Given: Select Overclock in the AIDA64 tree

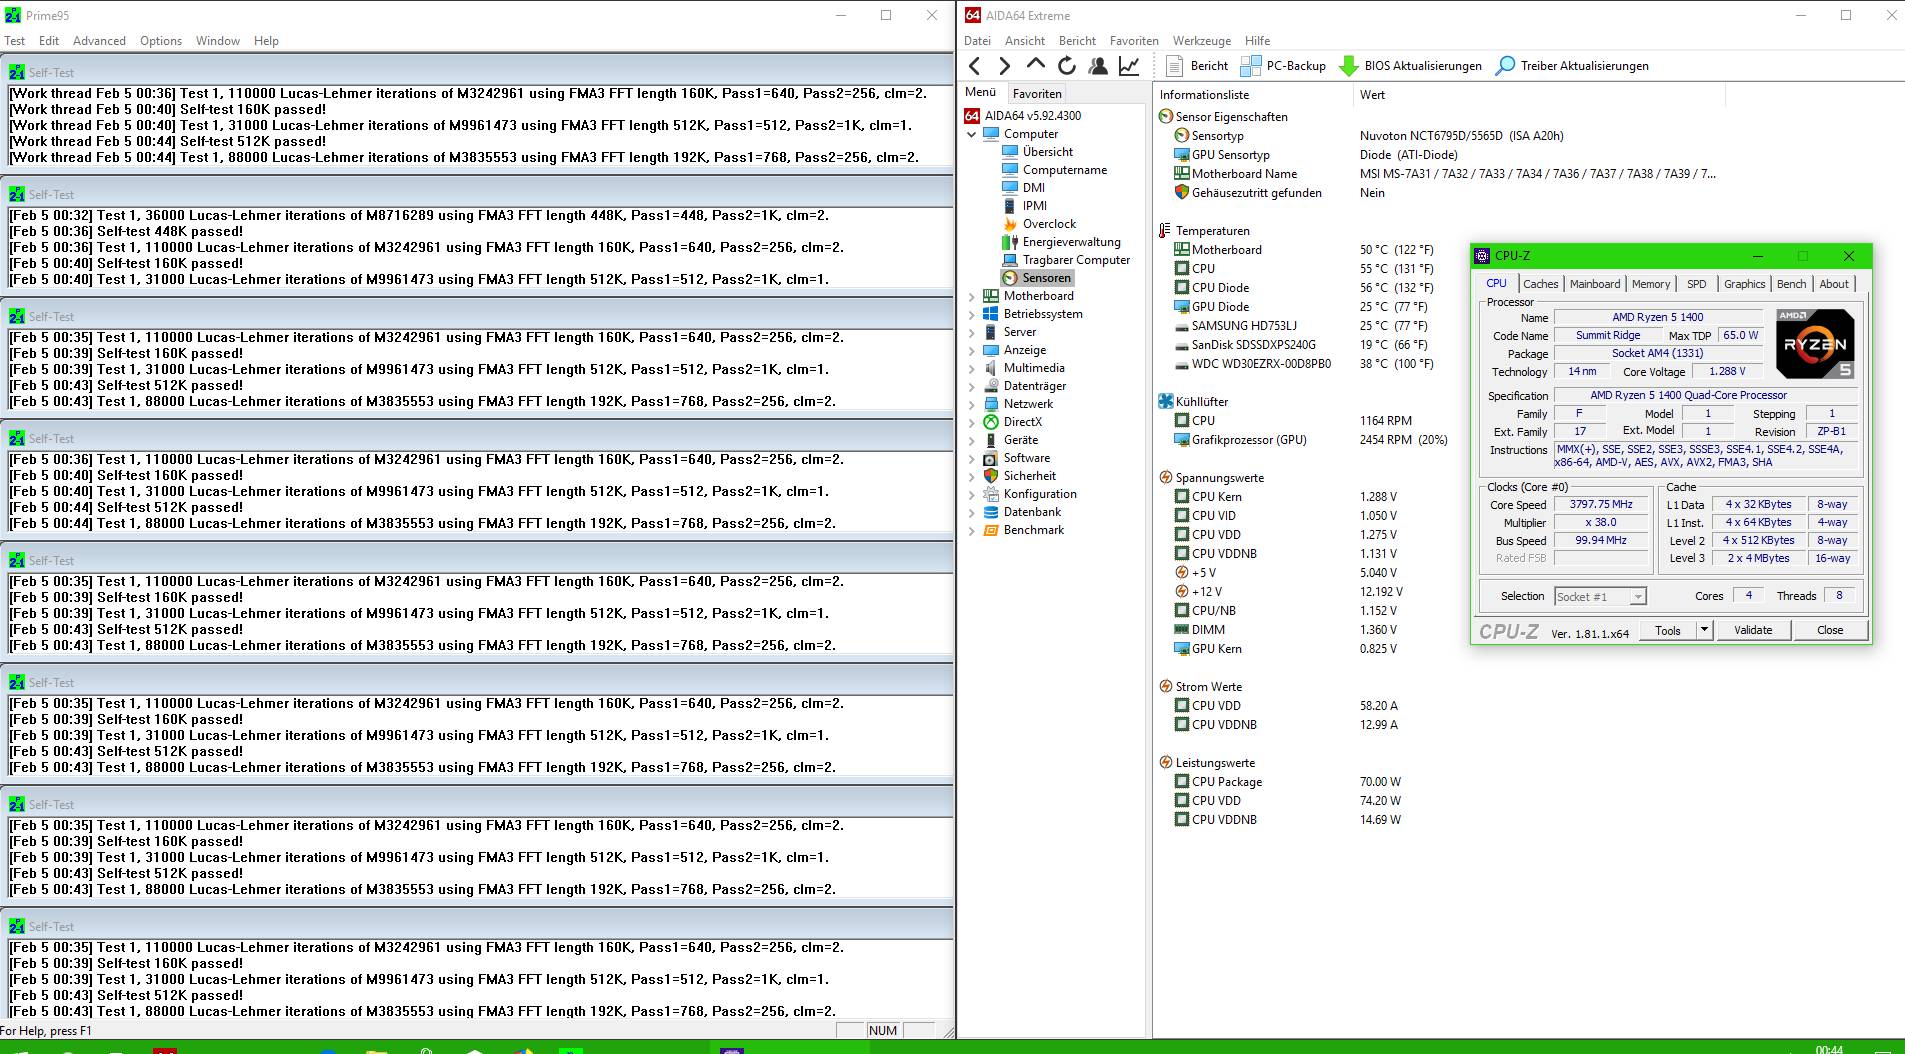Looking at the screenshot, I should click(1039, 224).
